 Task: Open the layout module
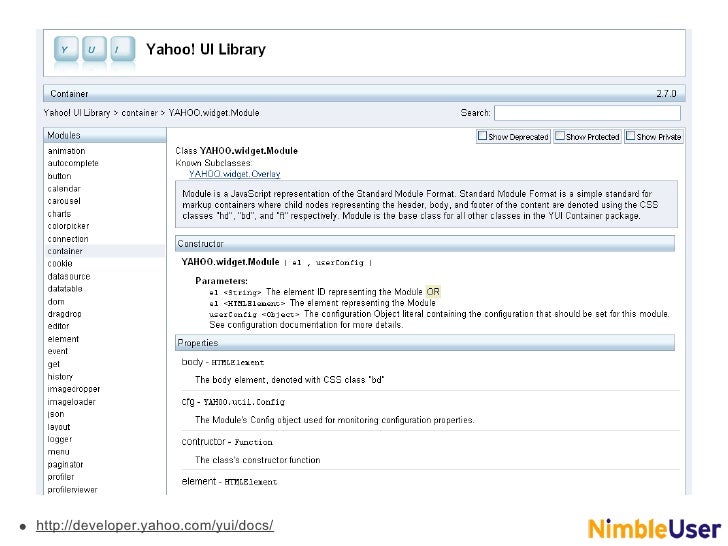click(x=58, y=427)
